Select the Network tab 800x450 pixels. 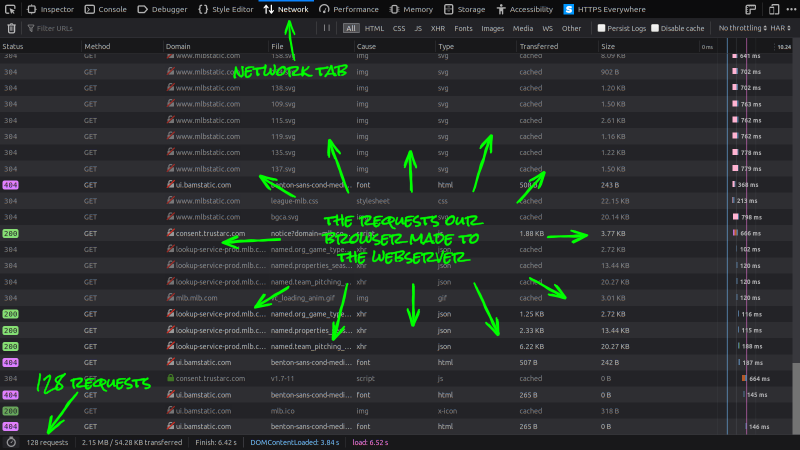click(286, 9)
